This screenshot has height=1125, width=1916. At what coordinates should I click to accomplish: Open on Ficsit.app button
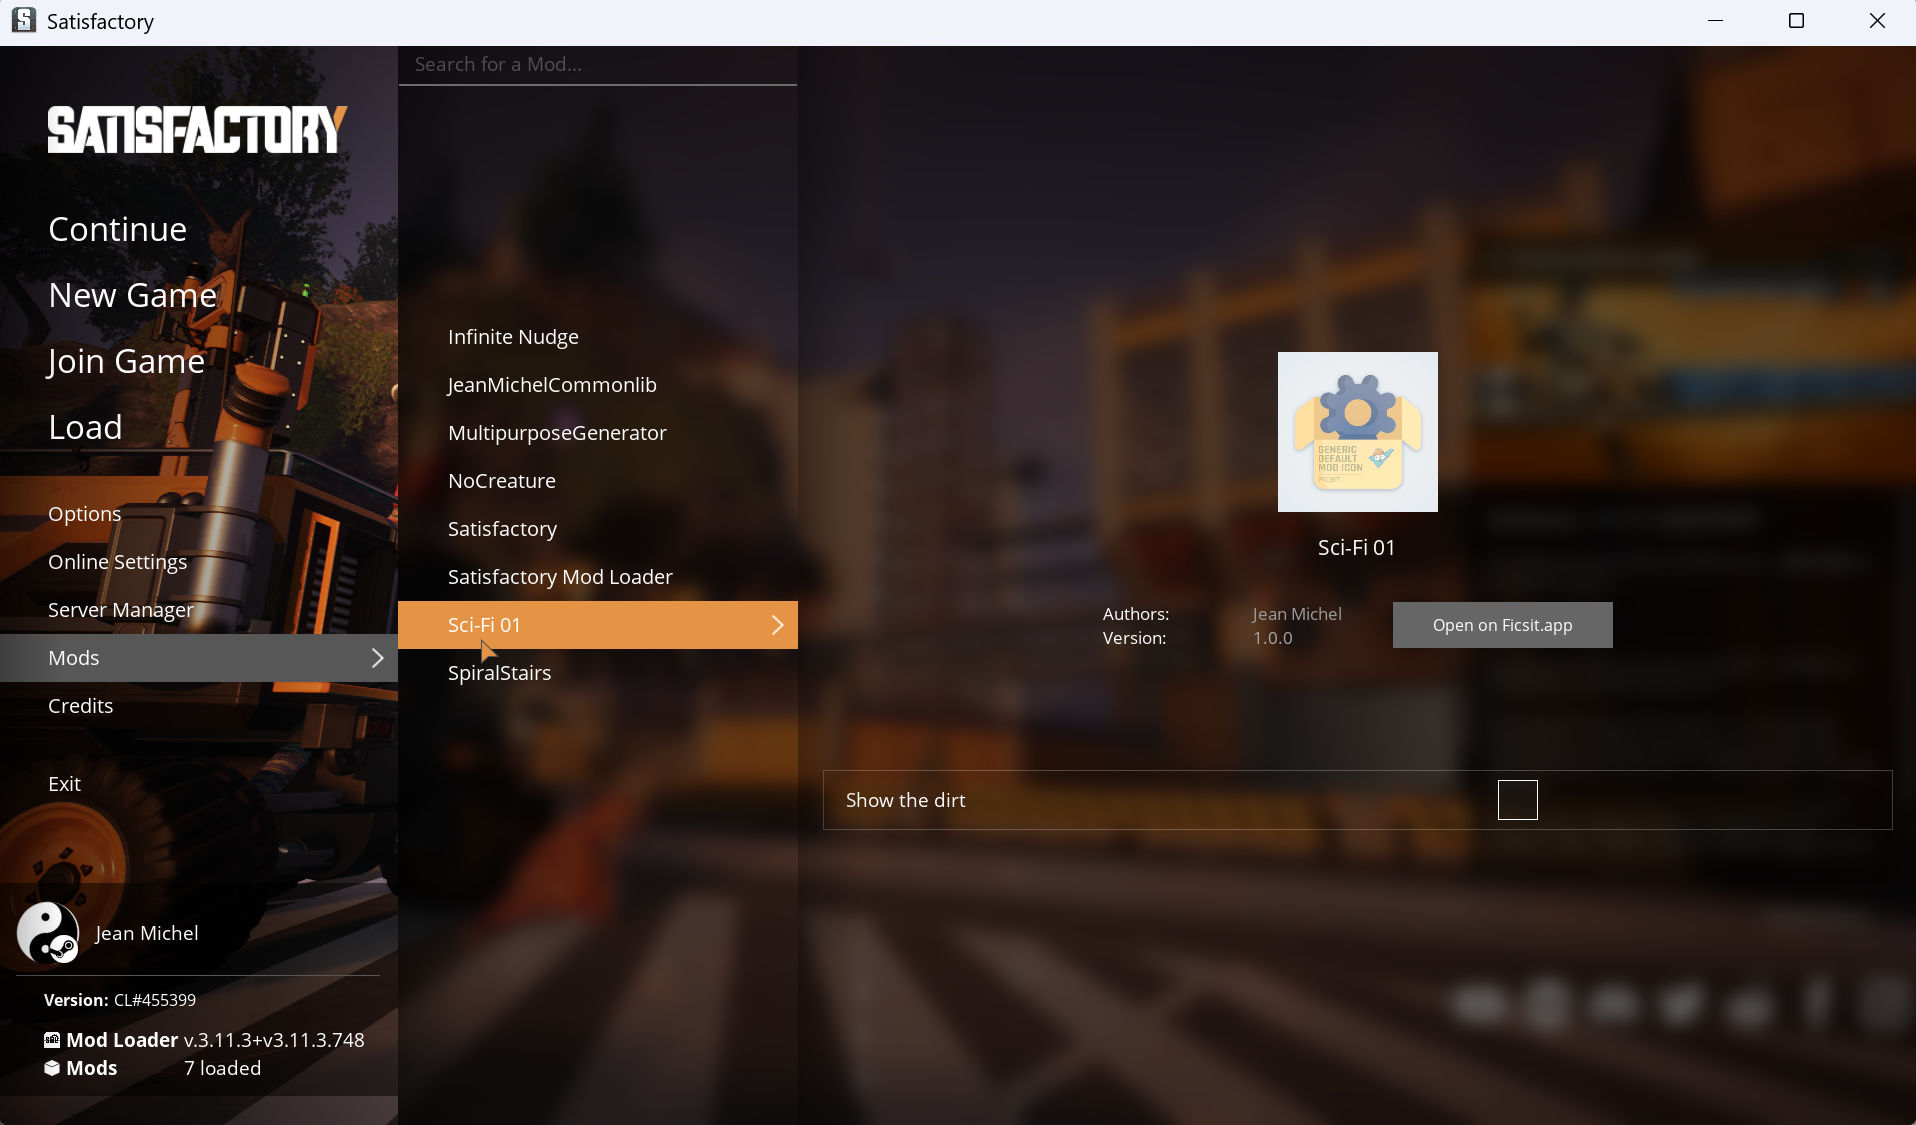pyautogui.click(x=1502, y=625)
